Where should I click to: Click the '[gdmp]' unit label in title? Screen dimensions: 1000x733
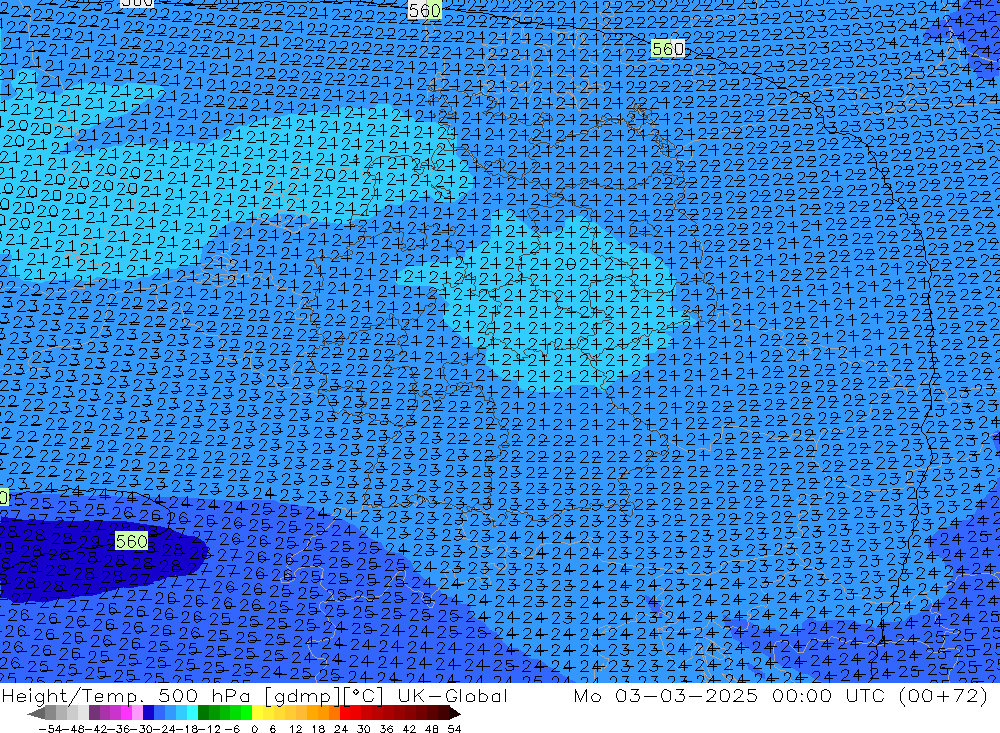coord(303,697)
